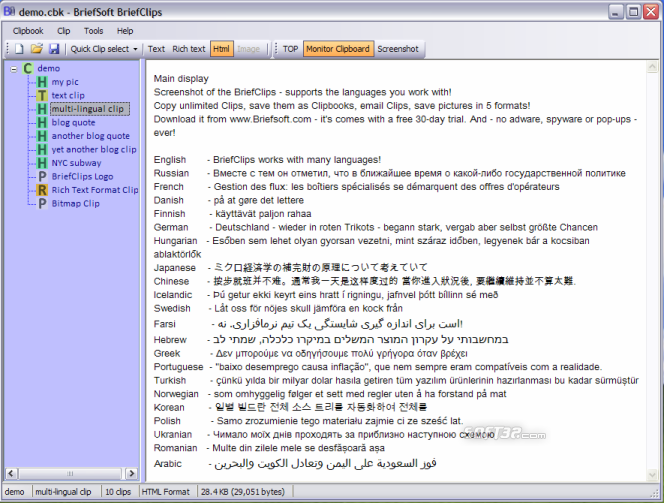The height and width of the screenshot is (503, 664).
Task: Click the R icon beside Rich Text Format Clip
Action: [42, 190]
